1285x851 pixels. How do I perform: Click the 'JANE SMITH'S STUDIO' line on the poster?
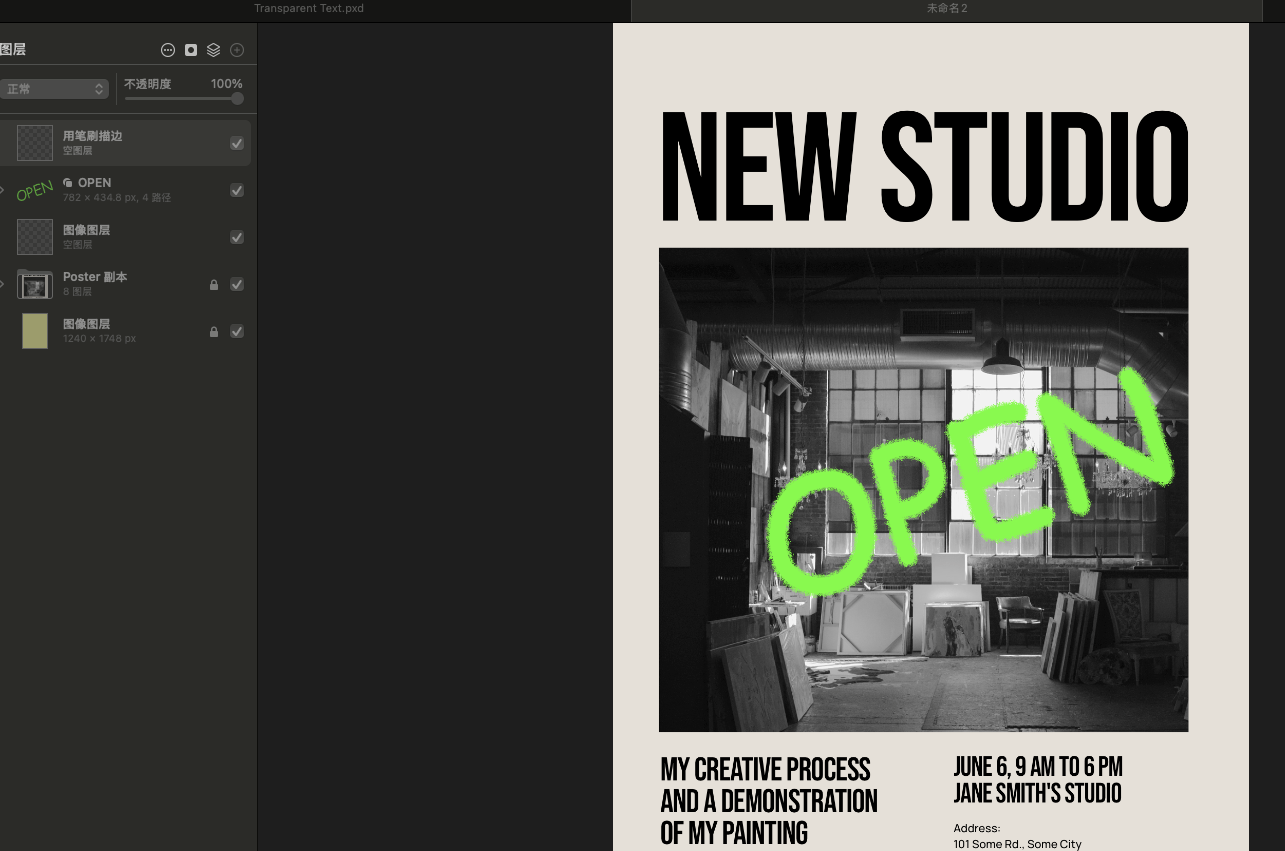(x=1037, y=794)
